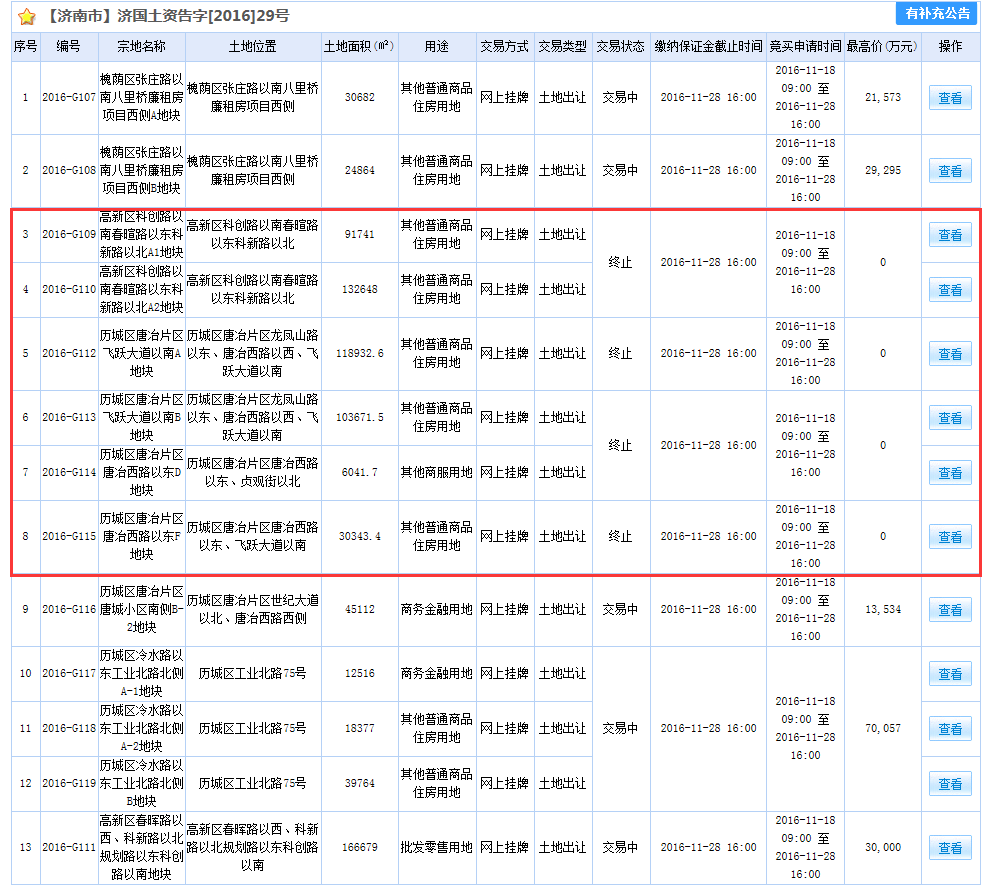Open the 有补充公告 supplementary notice button
Image resolution: width=982 pixels, height=886 pixels.
936,13
